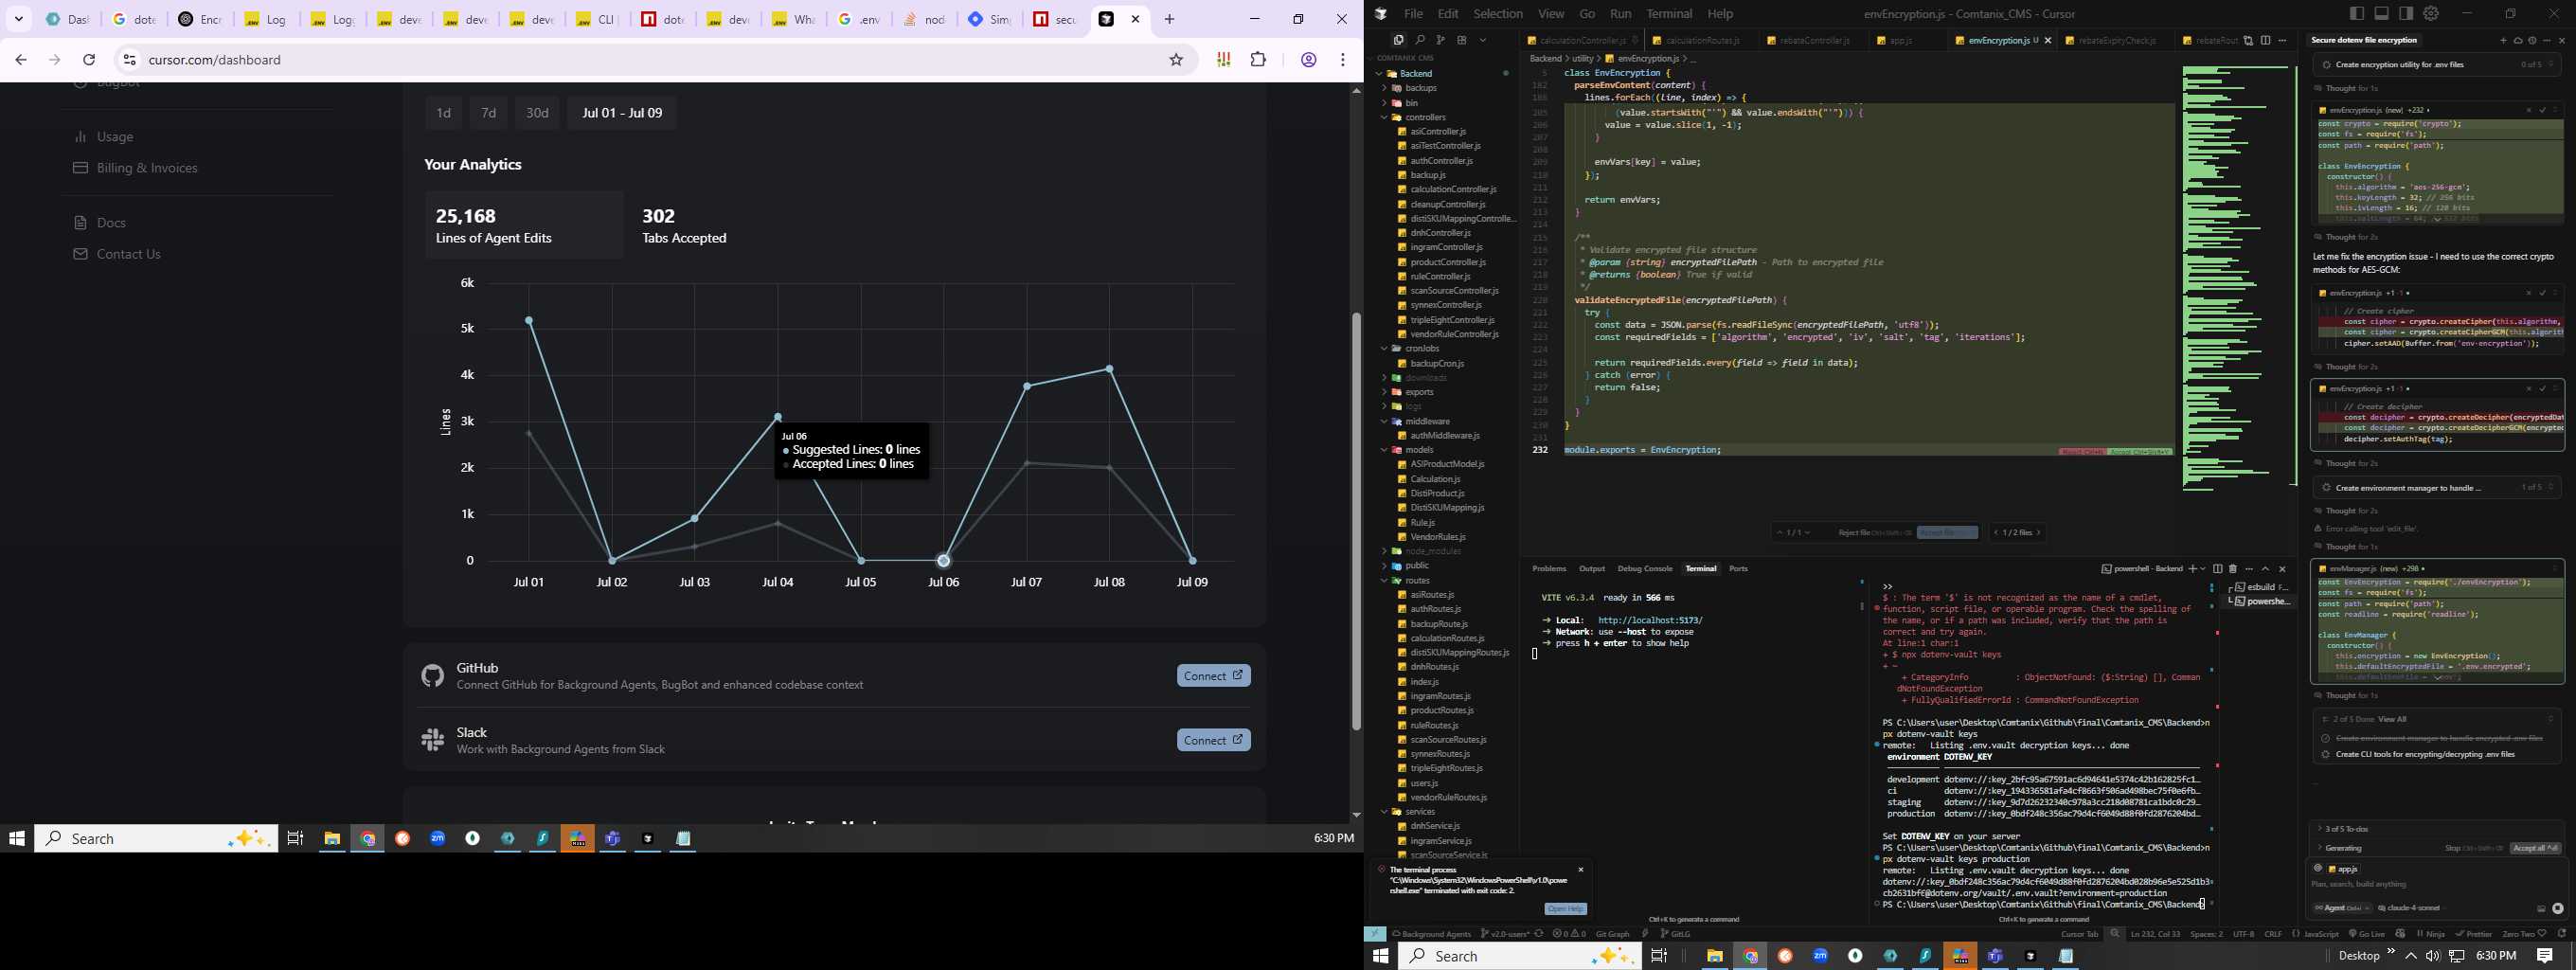
Task: Split the terminal with split icon
Action: (x=2217, y=568)
